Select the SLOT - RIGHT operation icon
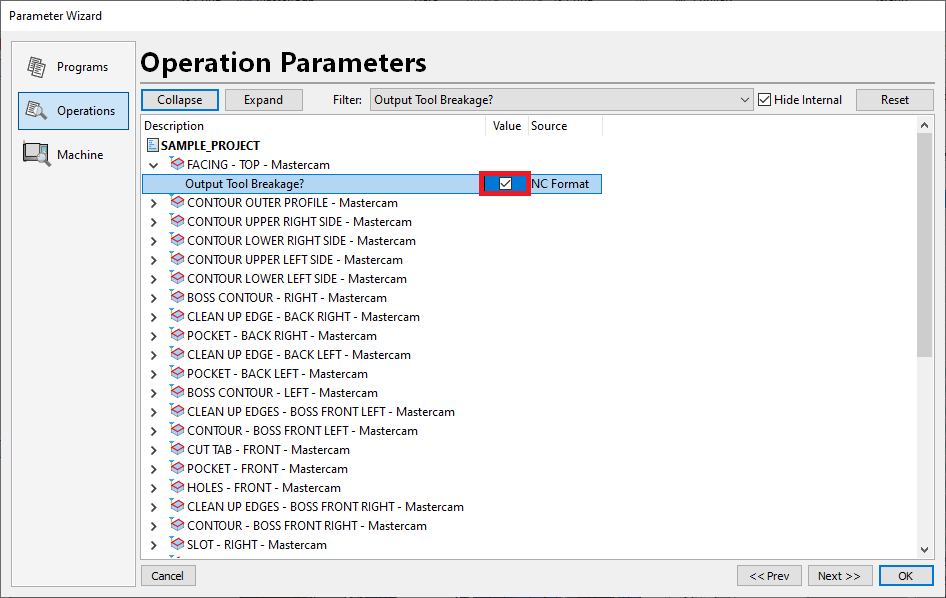The height and width of the screenshot is (598, 946). tap(177, 544)
